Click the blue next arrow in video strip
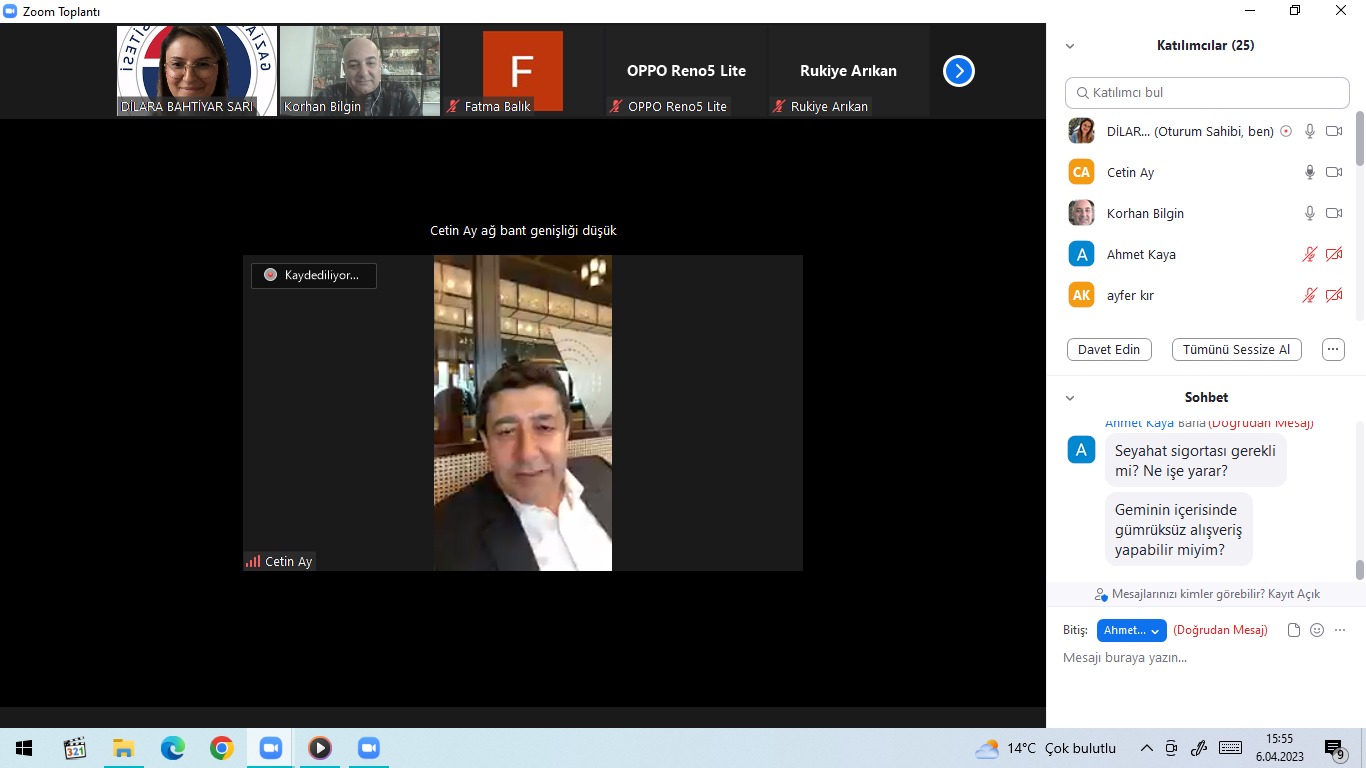The height and width of the screenshot is (768, 1366). pos(958,71)
